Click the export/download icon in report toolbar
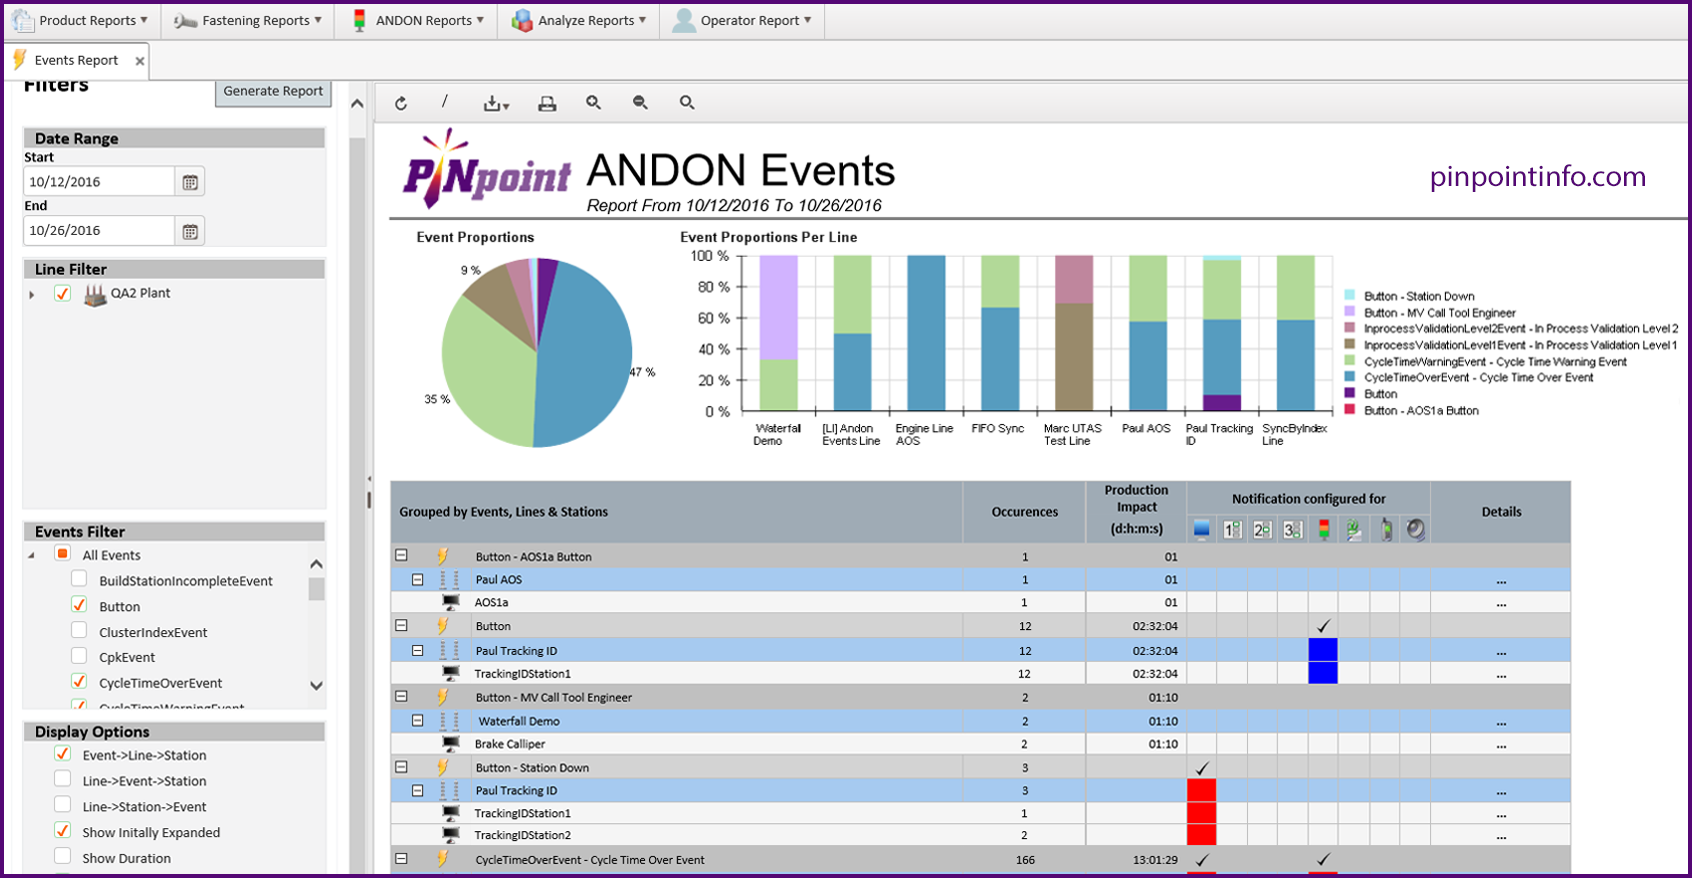This screenshot has width=1692, height=878. [496, 103]
